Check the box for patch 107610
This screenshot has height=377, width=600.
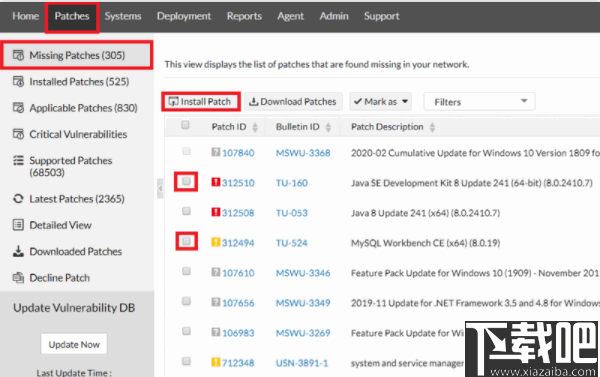(186, 271)
